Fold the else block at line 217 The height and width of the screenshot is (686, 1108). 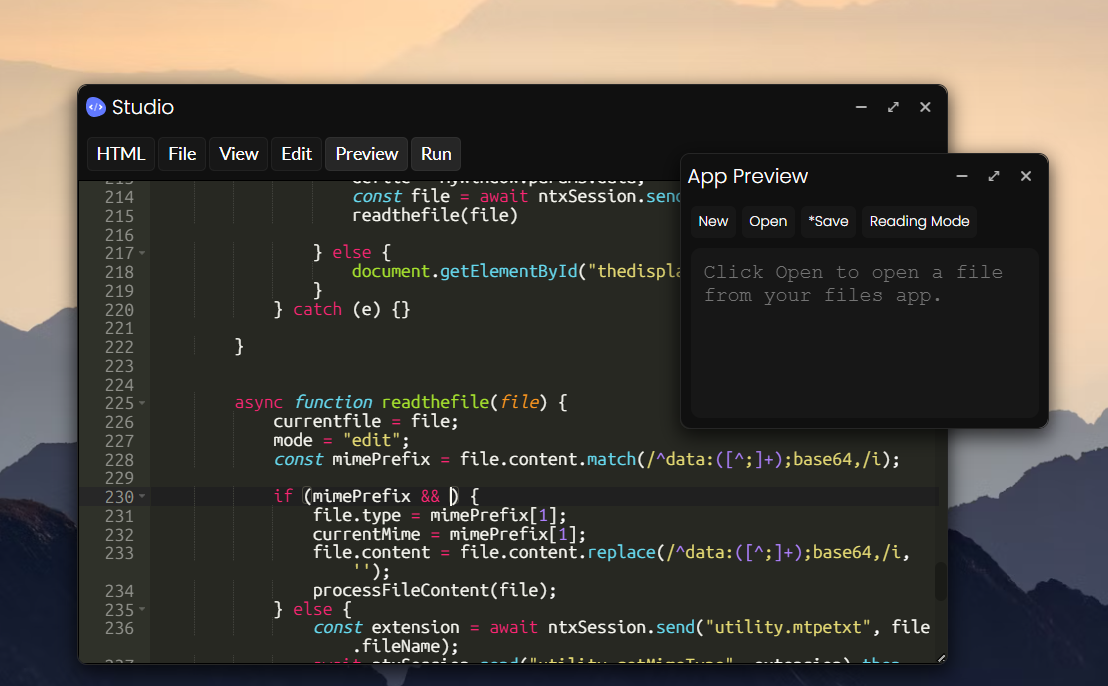[142, 254]
